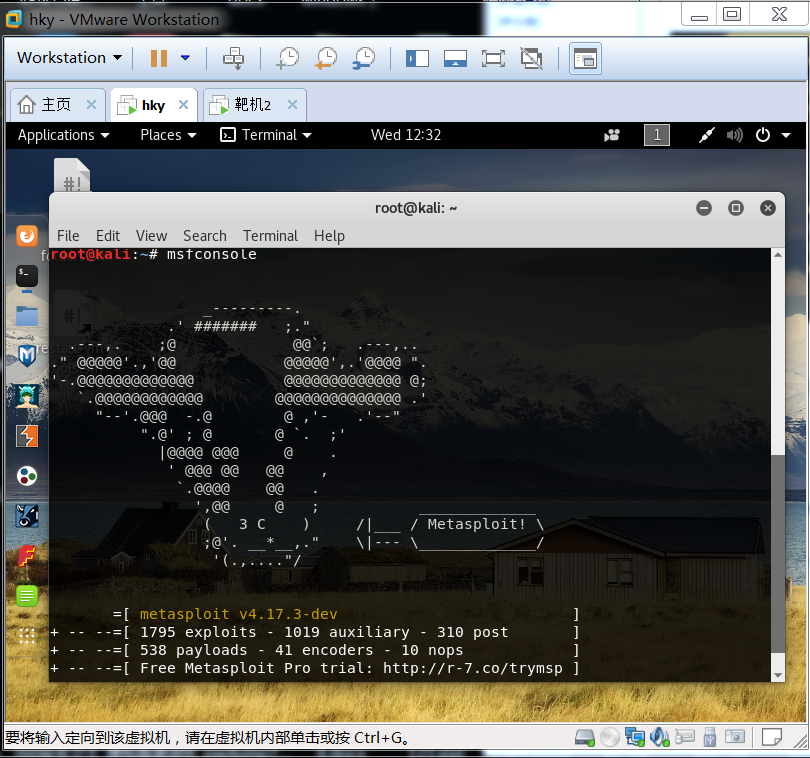Toggle the library sidebar view
Viewport: 810px width, 758px height.
(x=417, y=58)
